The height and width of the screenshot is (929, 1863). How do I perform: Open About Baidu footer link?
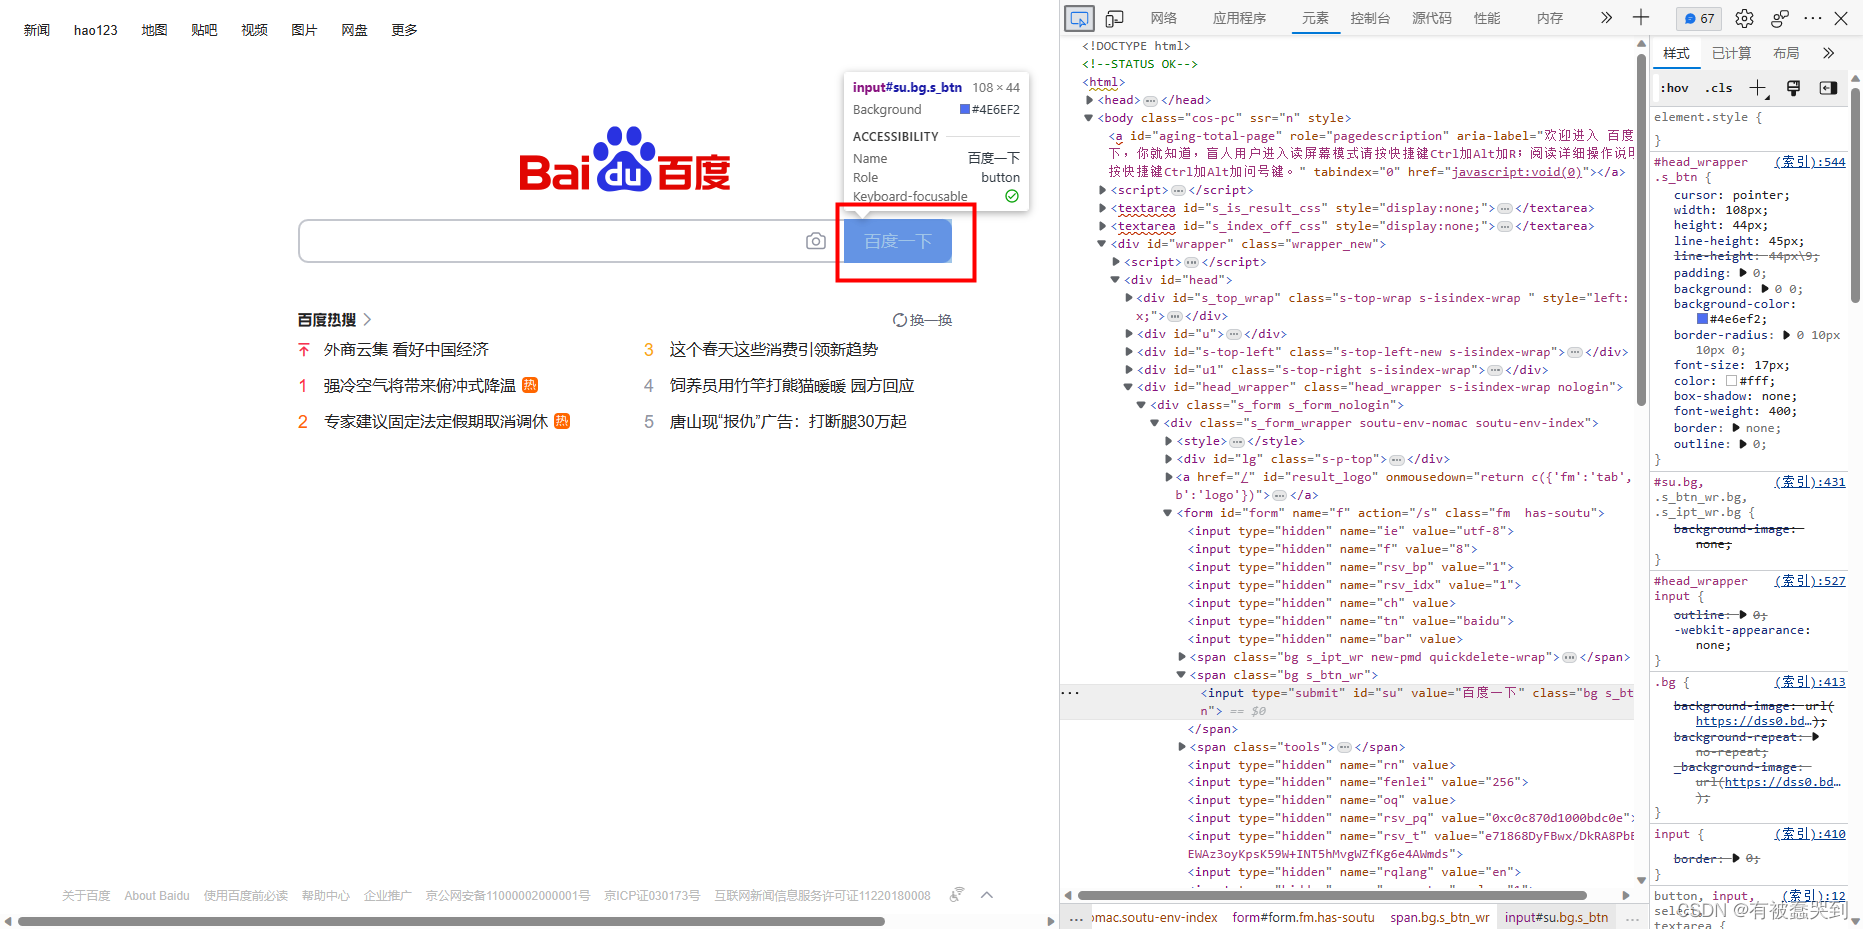tap(157, 895)
